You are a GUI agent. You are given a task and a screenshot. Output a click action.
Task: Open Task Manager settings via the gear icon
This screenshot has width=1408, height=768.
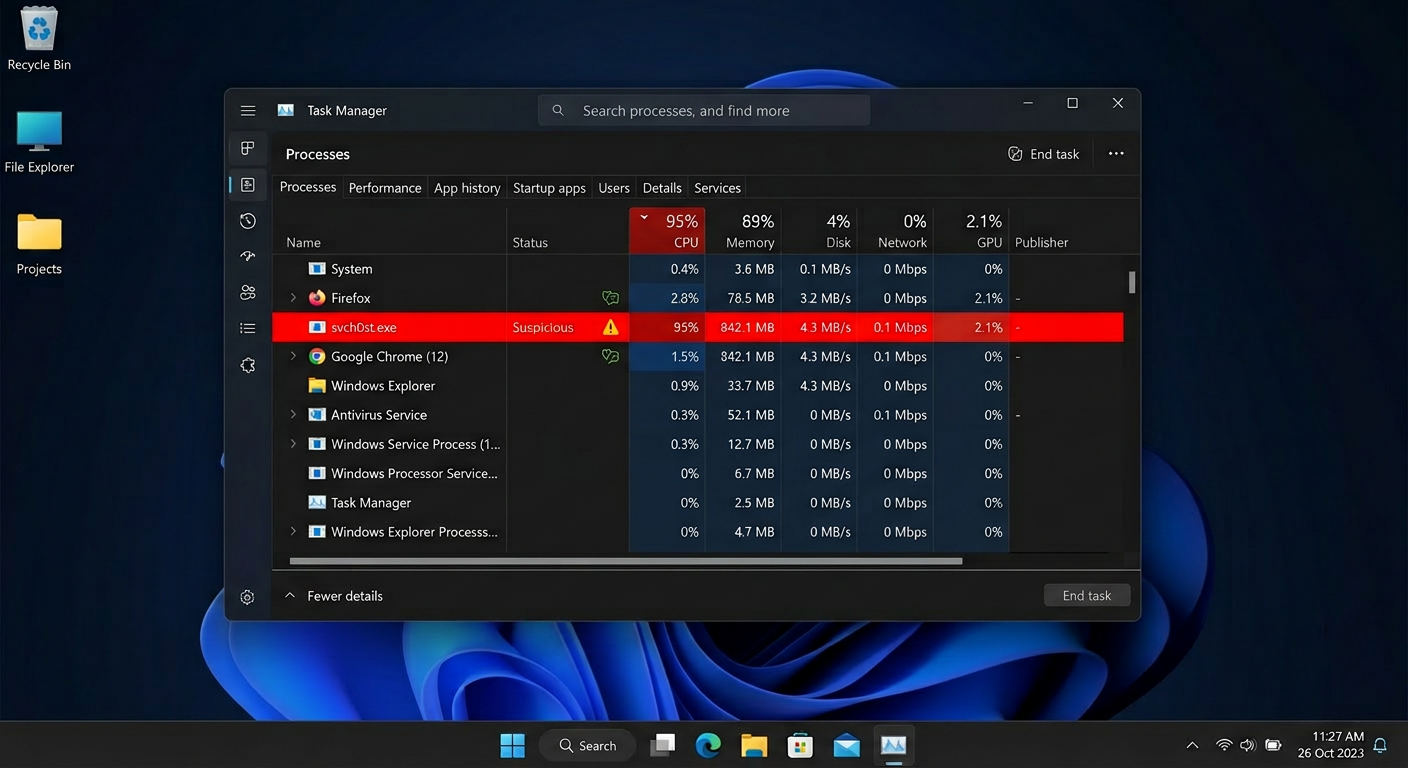(x=247, y=596)
